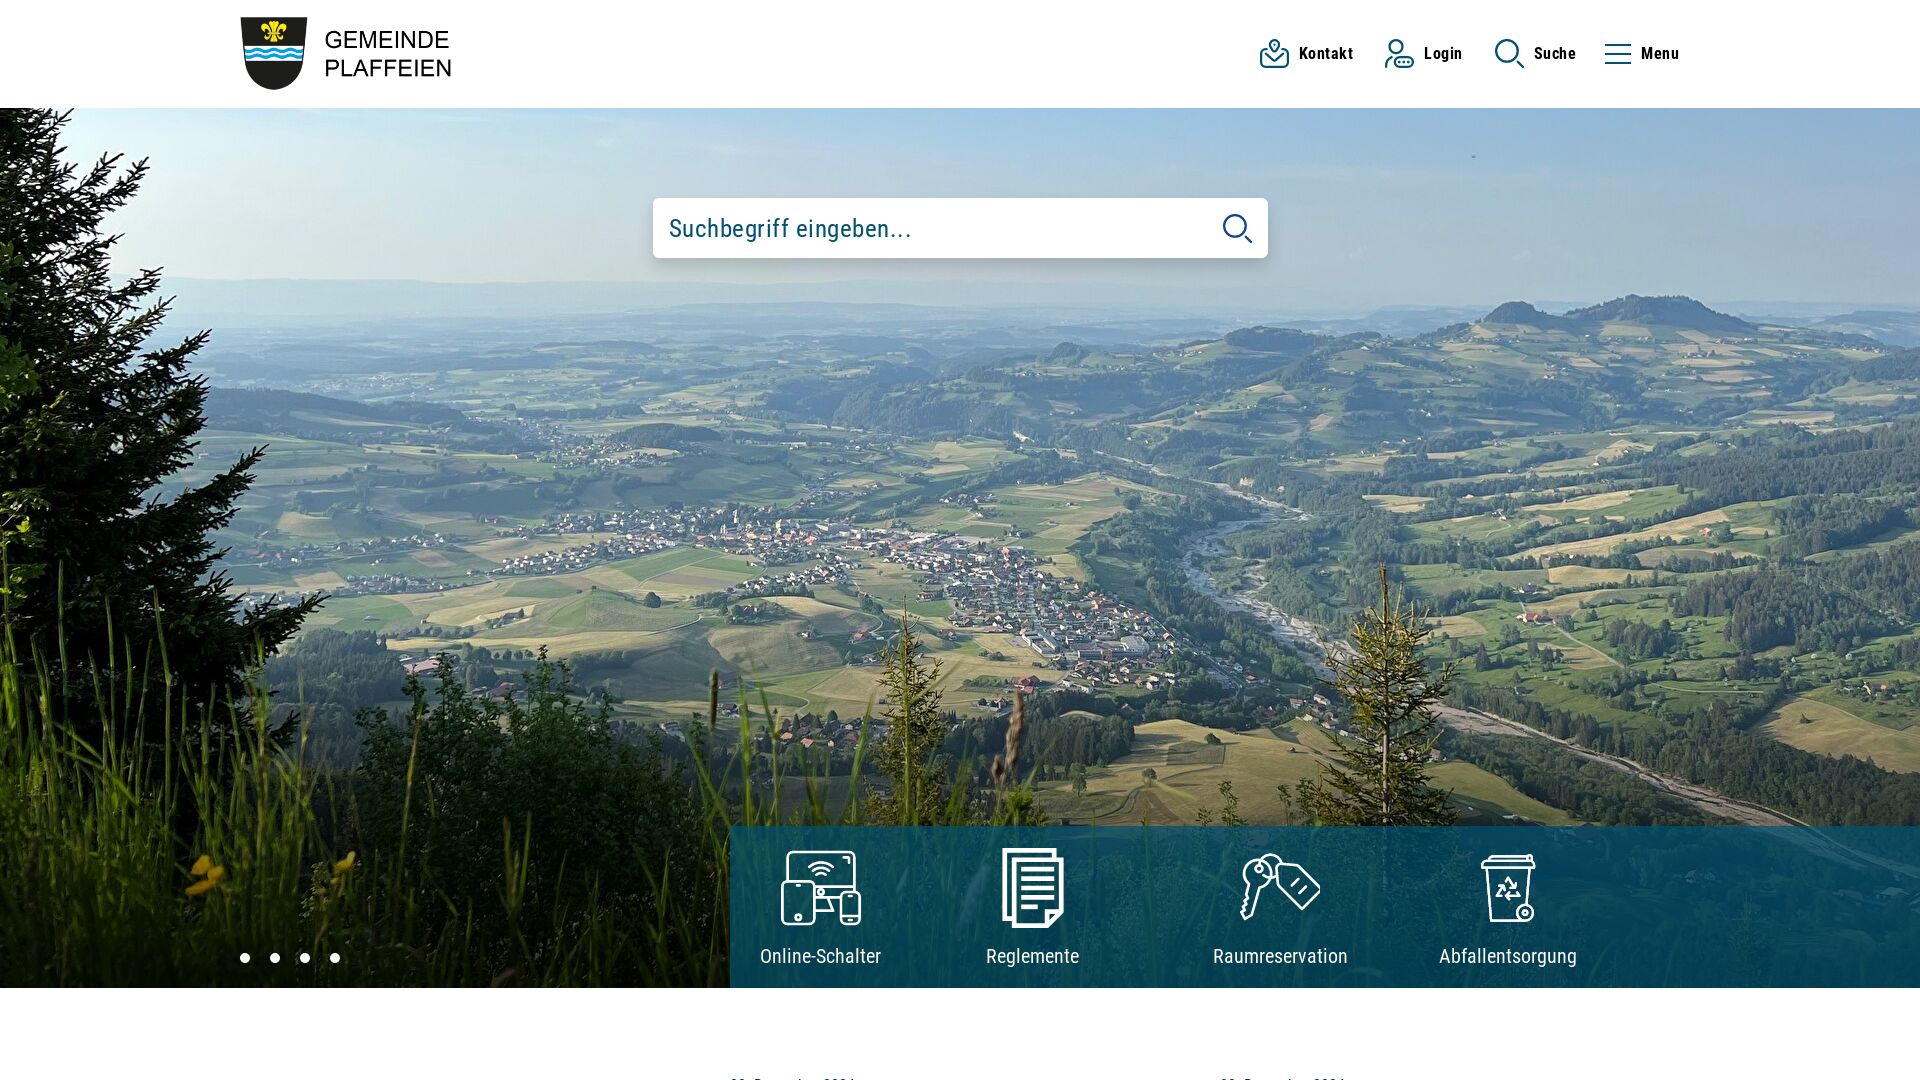Select the third slideshow dot
Viewport: 1920px width, 1080px height.
[x=305, y=958]
